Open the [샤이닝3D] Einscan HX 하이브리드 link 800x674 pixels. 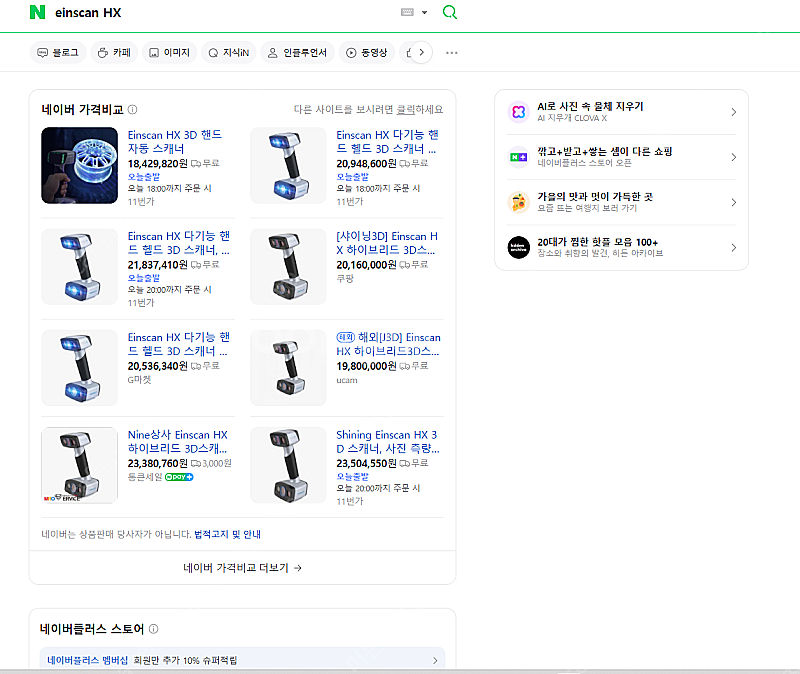click(387, 243)
